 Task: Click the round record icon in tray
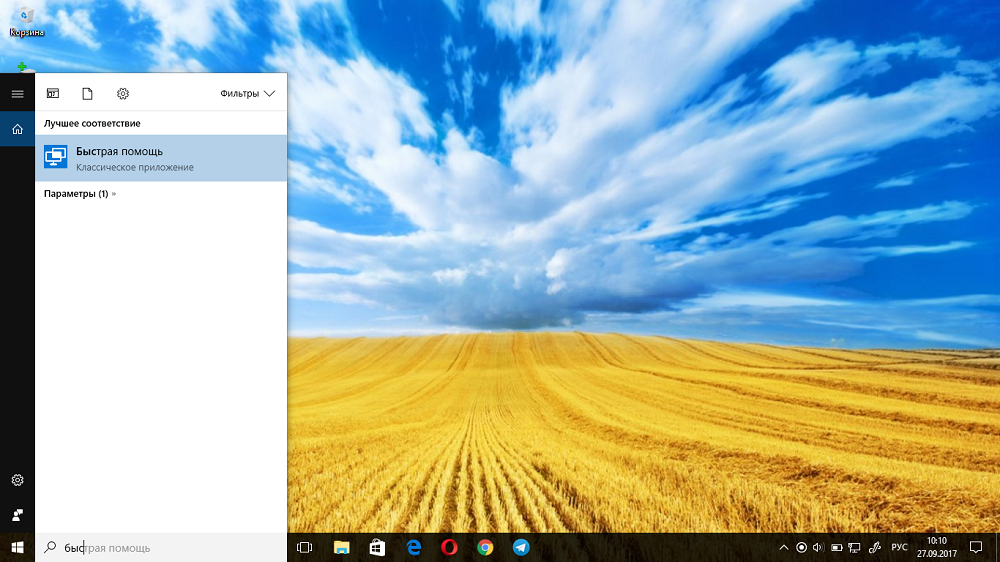802,547
